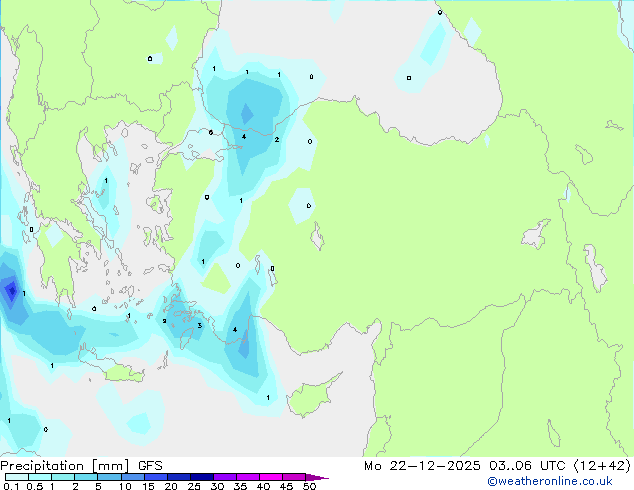Click the 35–40 mm legend swatch
This screenshot has width=634, height=490.
[247, 477]
